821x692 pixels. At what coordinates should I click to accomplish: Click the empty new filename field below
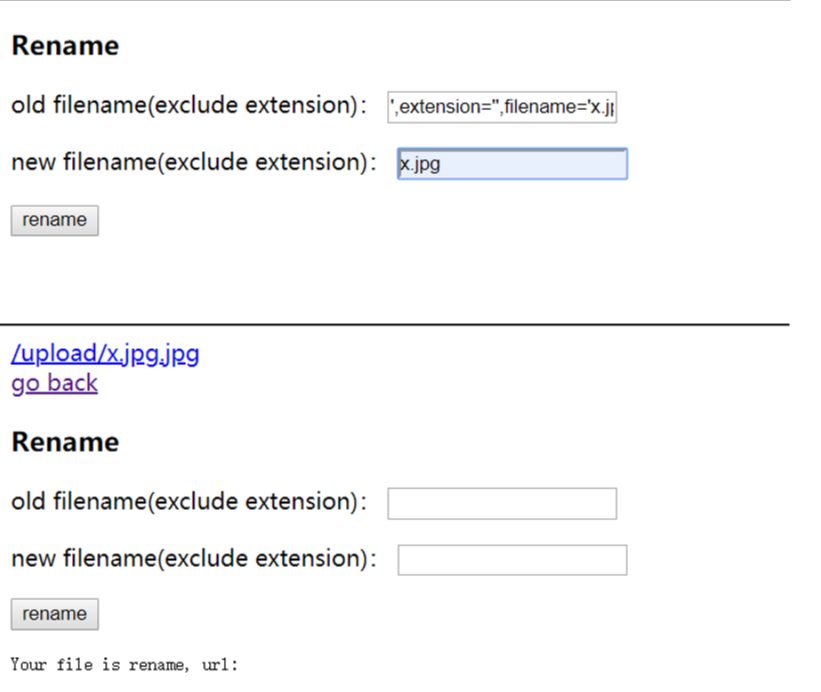pos(511,559)
